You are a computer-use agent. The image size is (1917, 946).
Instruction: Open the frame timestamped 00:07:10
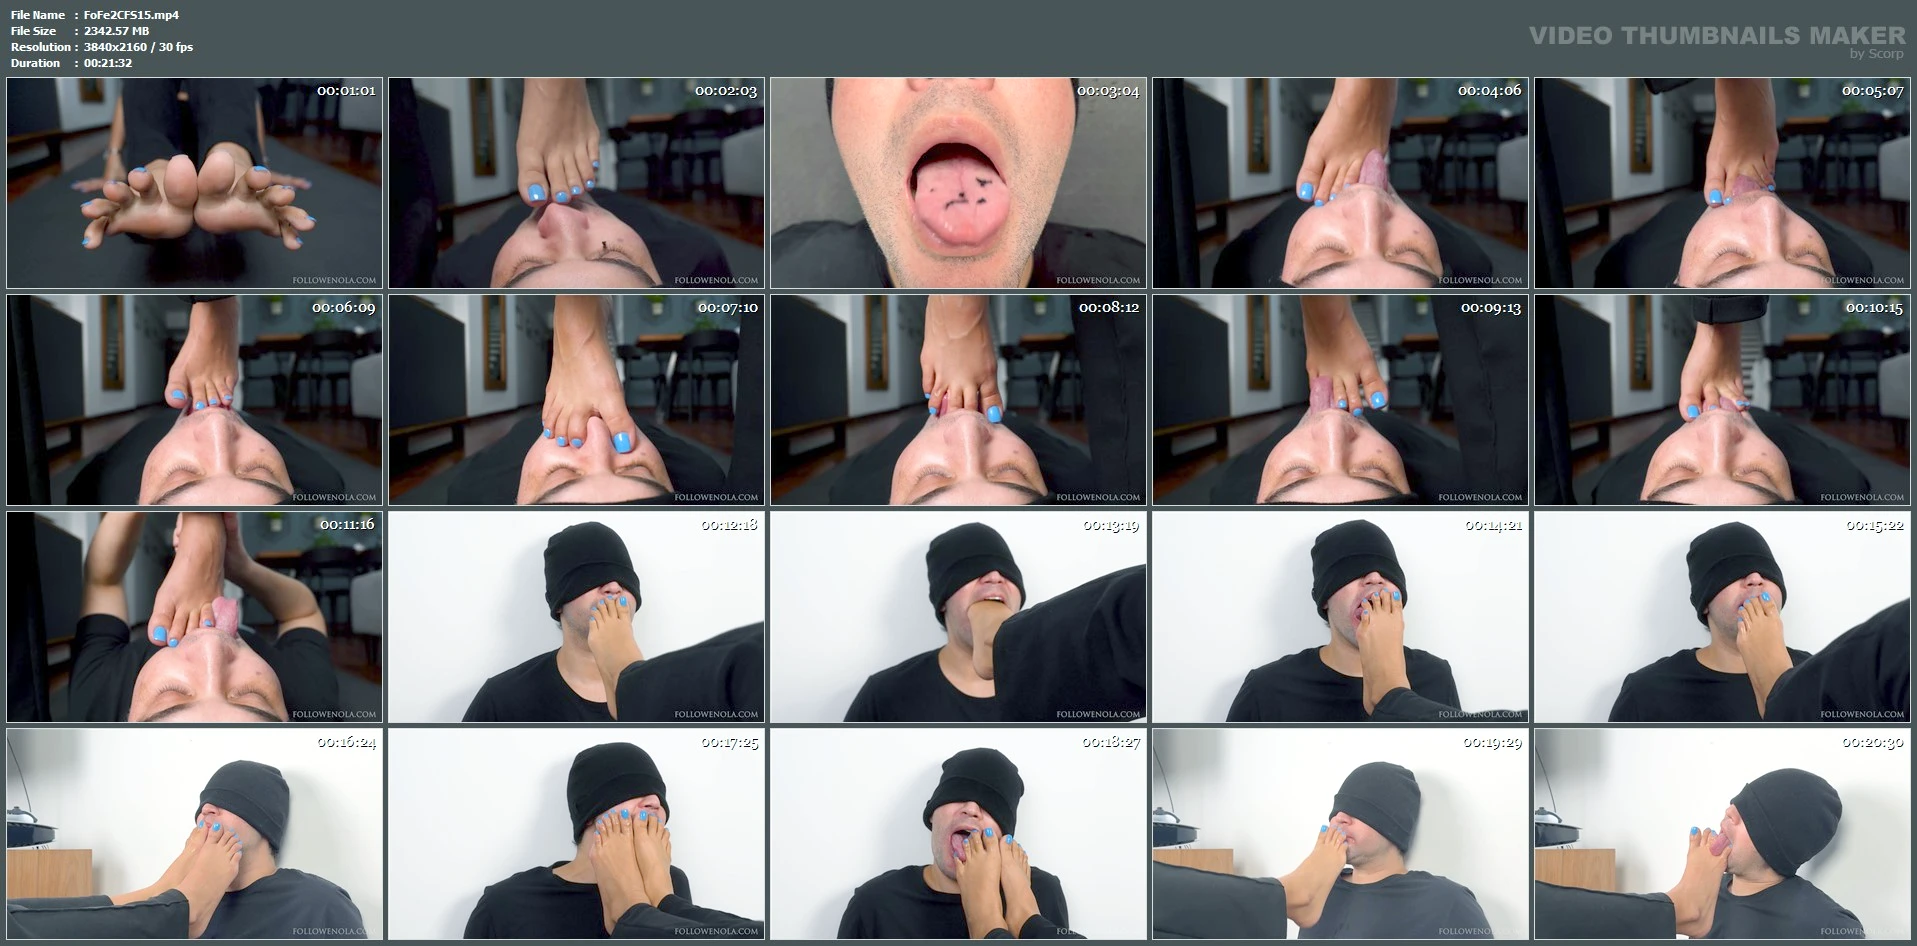point(576,400)
